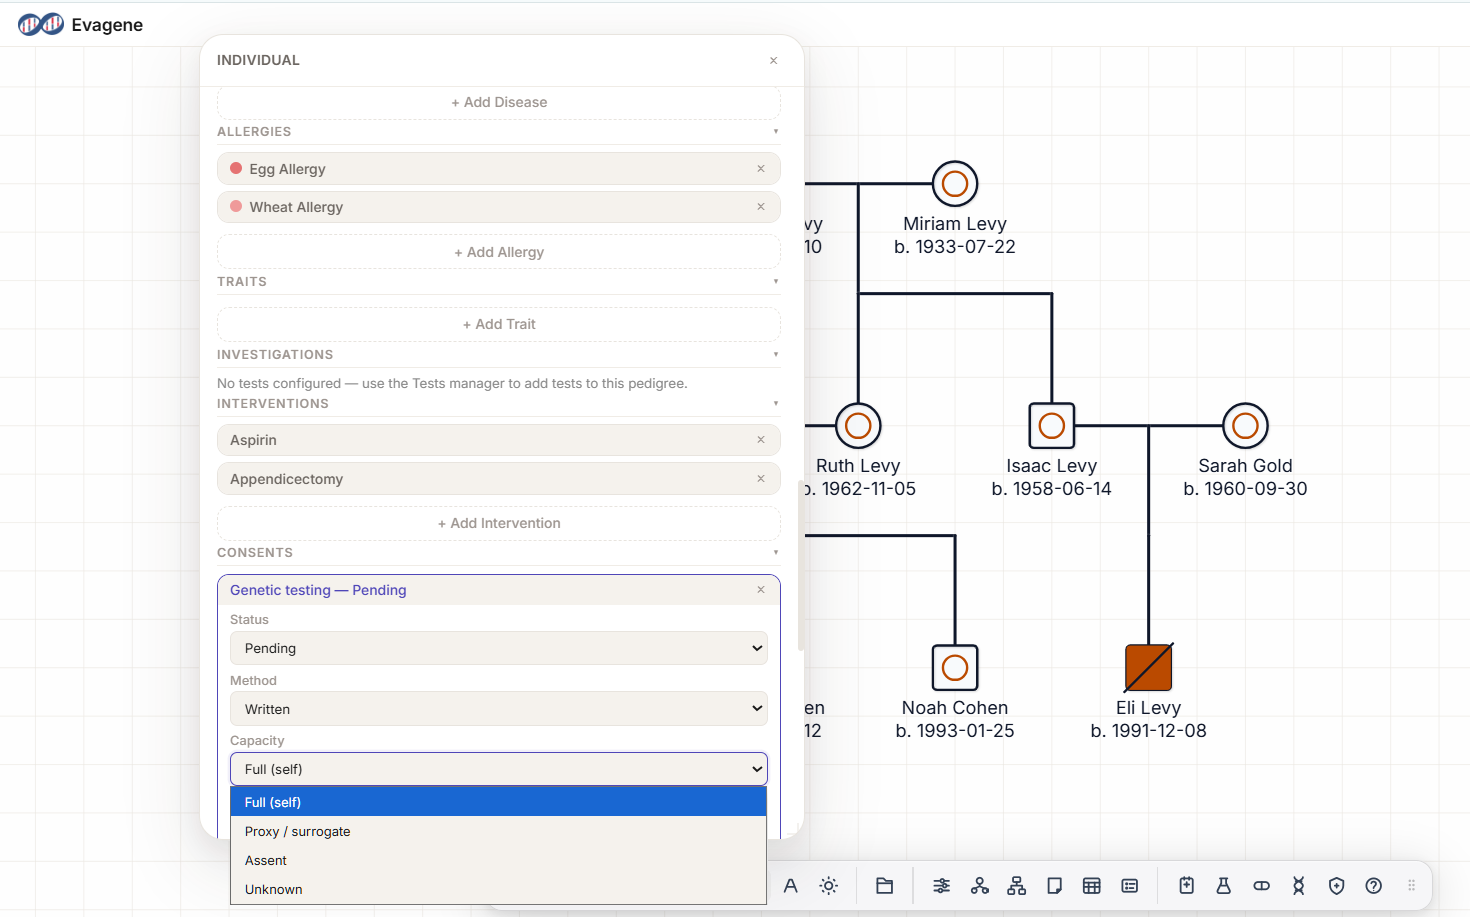Open the Status dropdown showing Pending
Viewport: 1470px width, 917px height.
498,648
